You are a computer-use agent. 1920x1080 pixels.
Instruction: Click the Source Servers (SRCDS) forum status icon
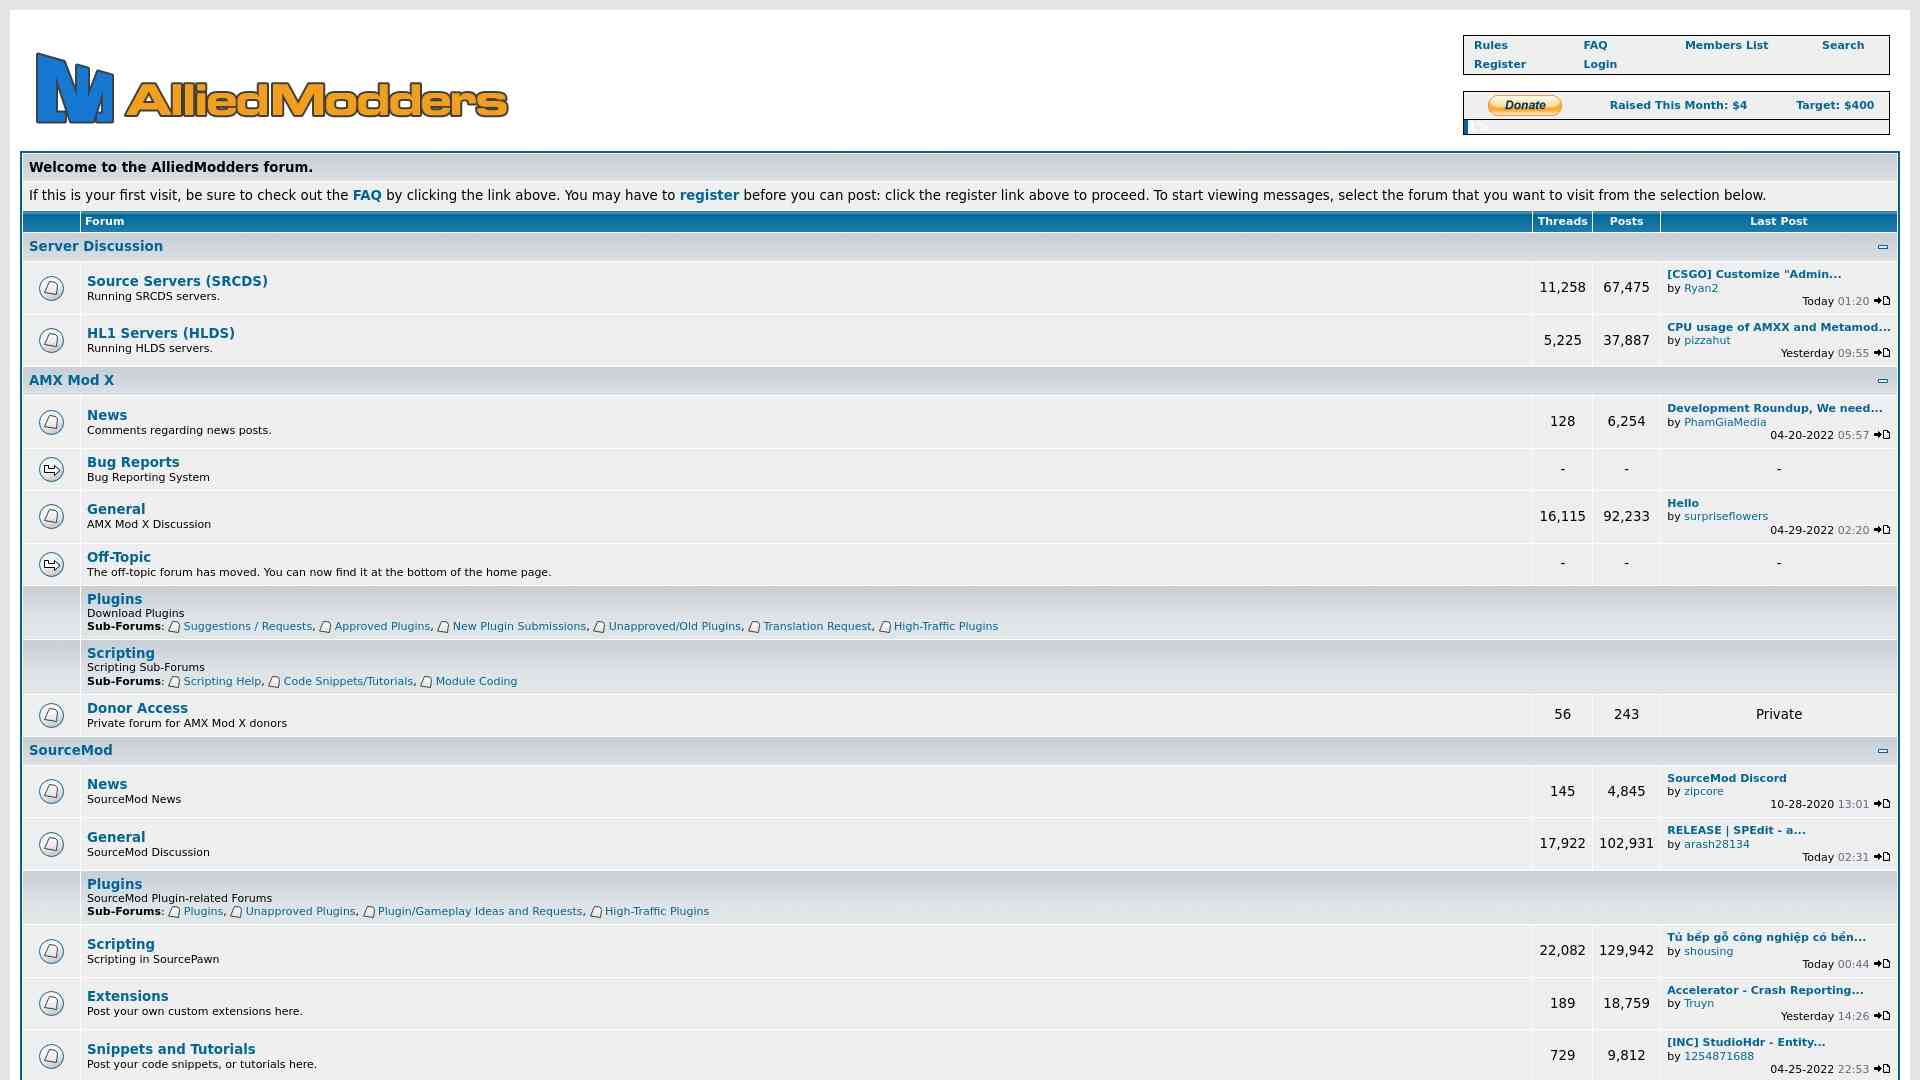pyautogui.click(x=51, y=288)
